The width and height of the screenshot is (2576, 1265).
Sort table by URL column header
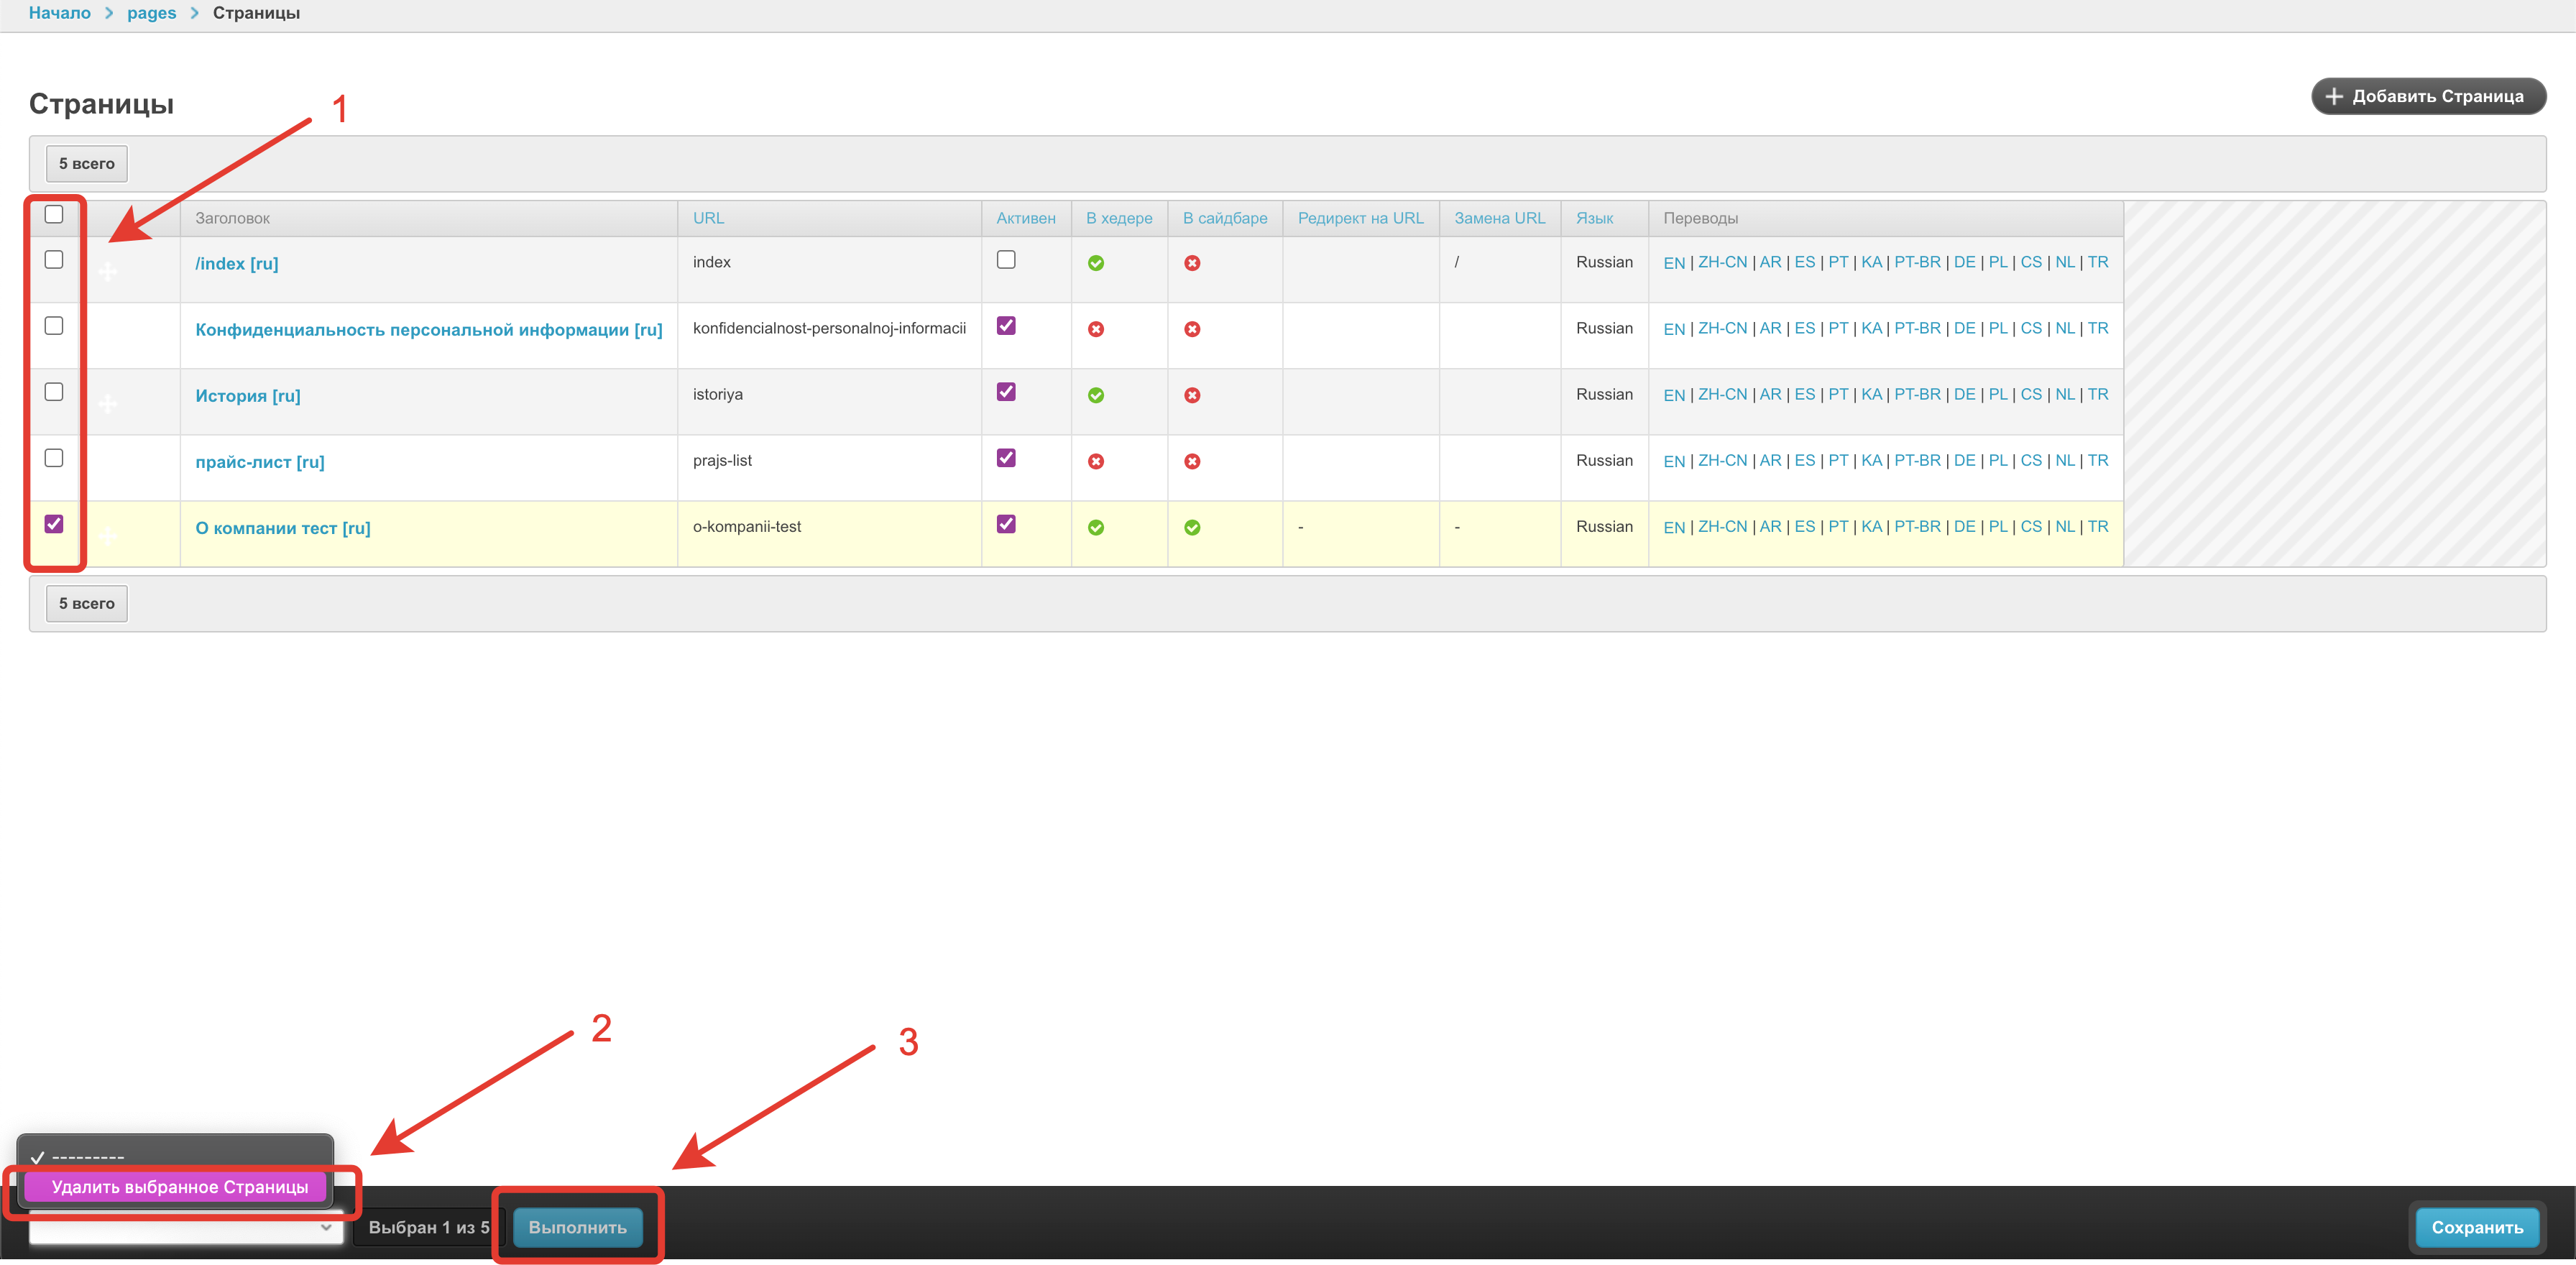point(708,218)
